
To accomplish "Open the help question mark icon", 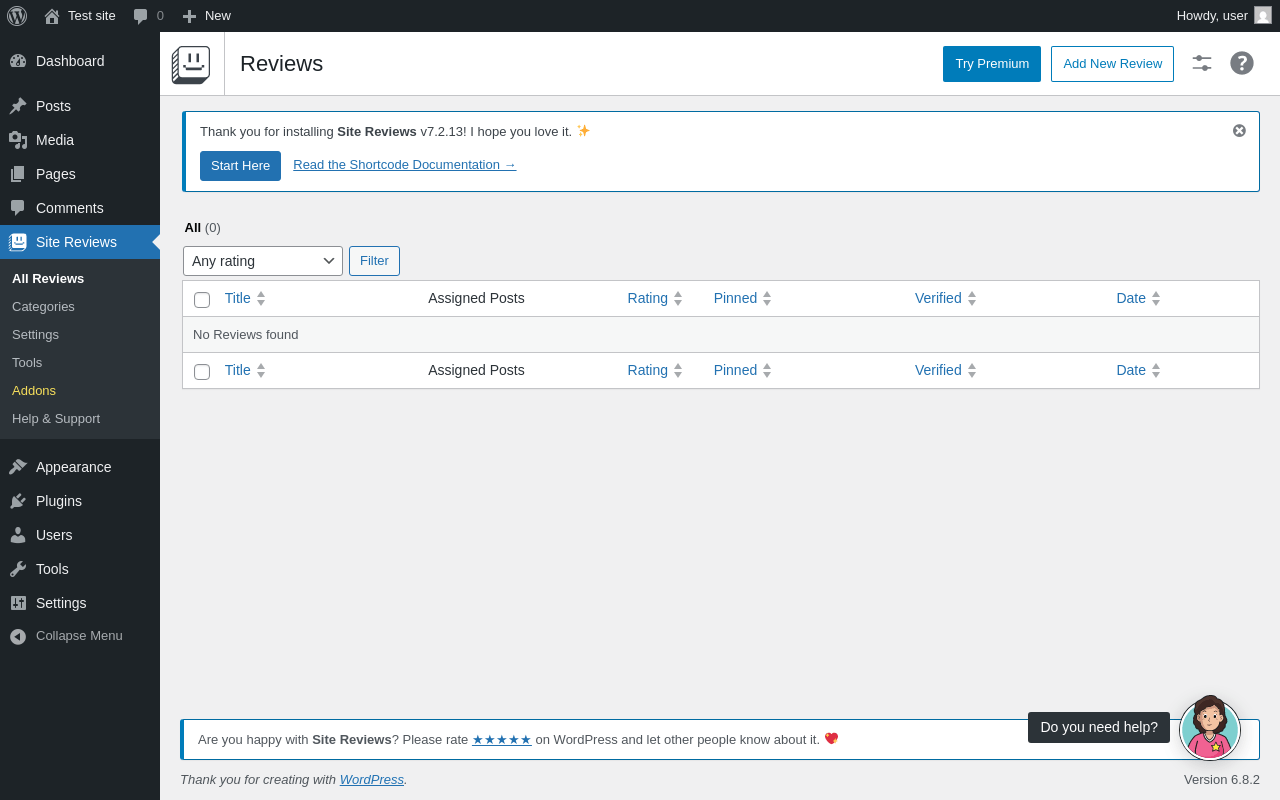I will pos(1242,63).
